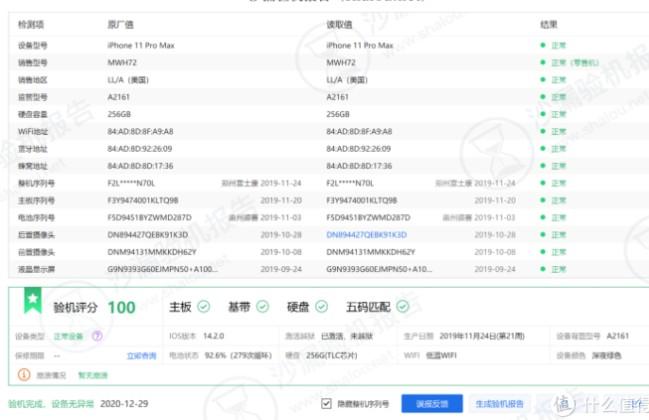The height and width of the screenshot is (420, 649).
Task: Select WiFi address 84:AD:8D:8F:A9:A8 in 原厂值 column
Action: click(x=140, y=132)
